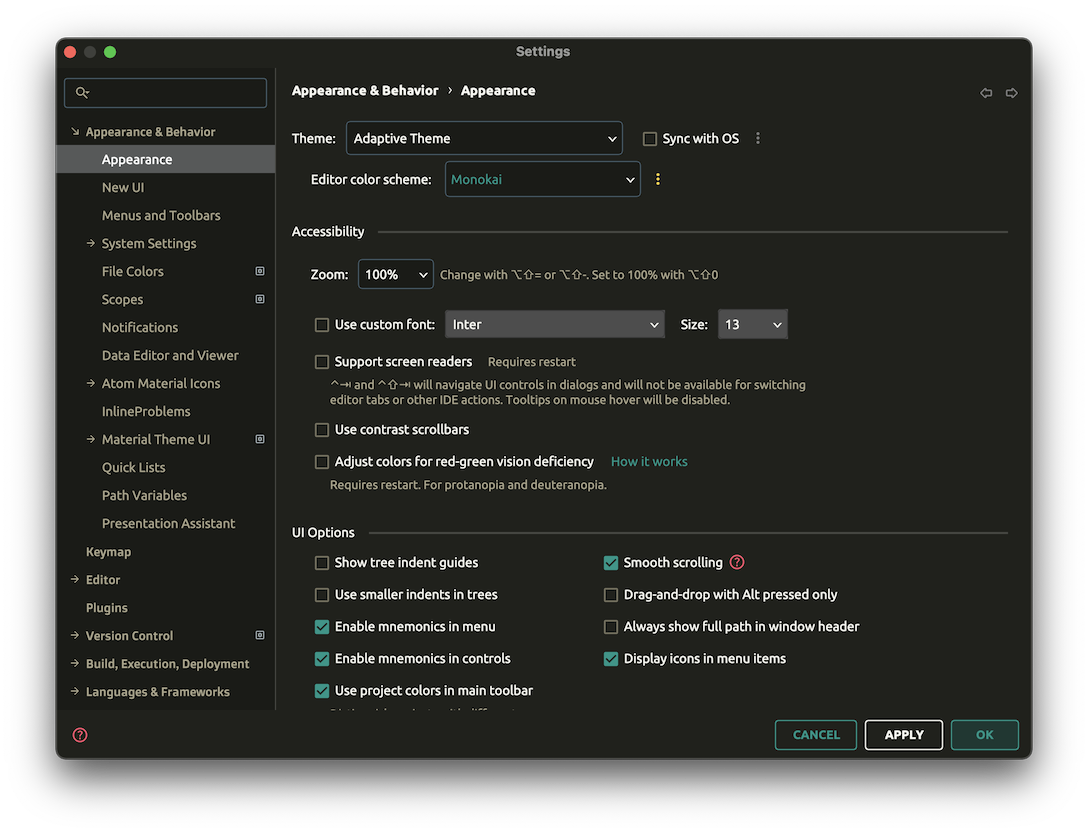
Task: Click the Appearance & Behavior breadcrumb
Action: [365, 90]
